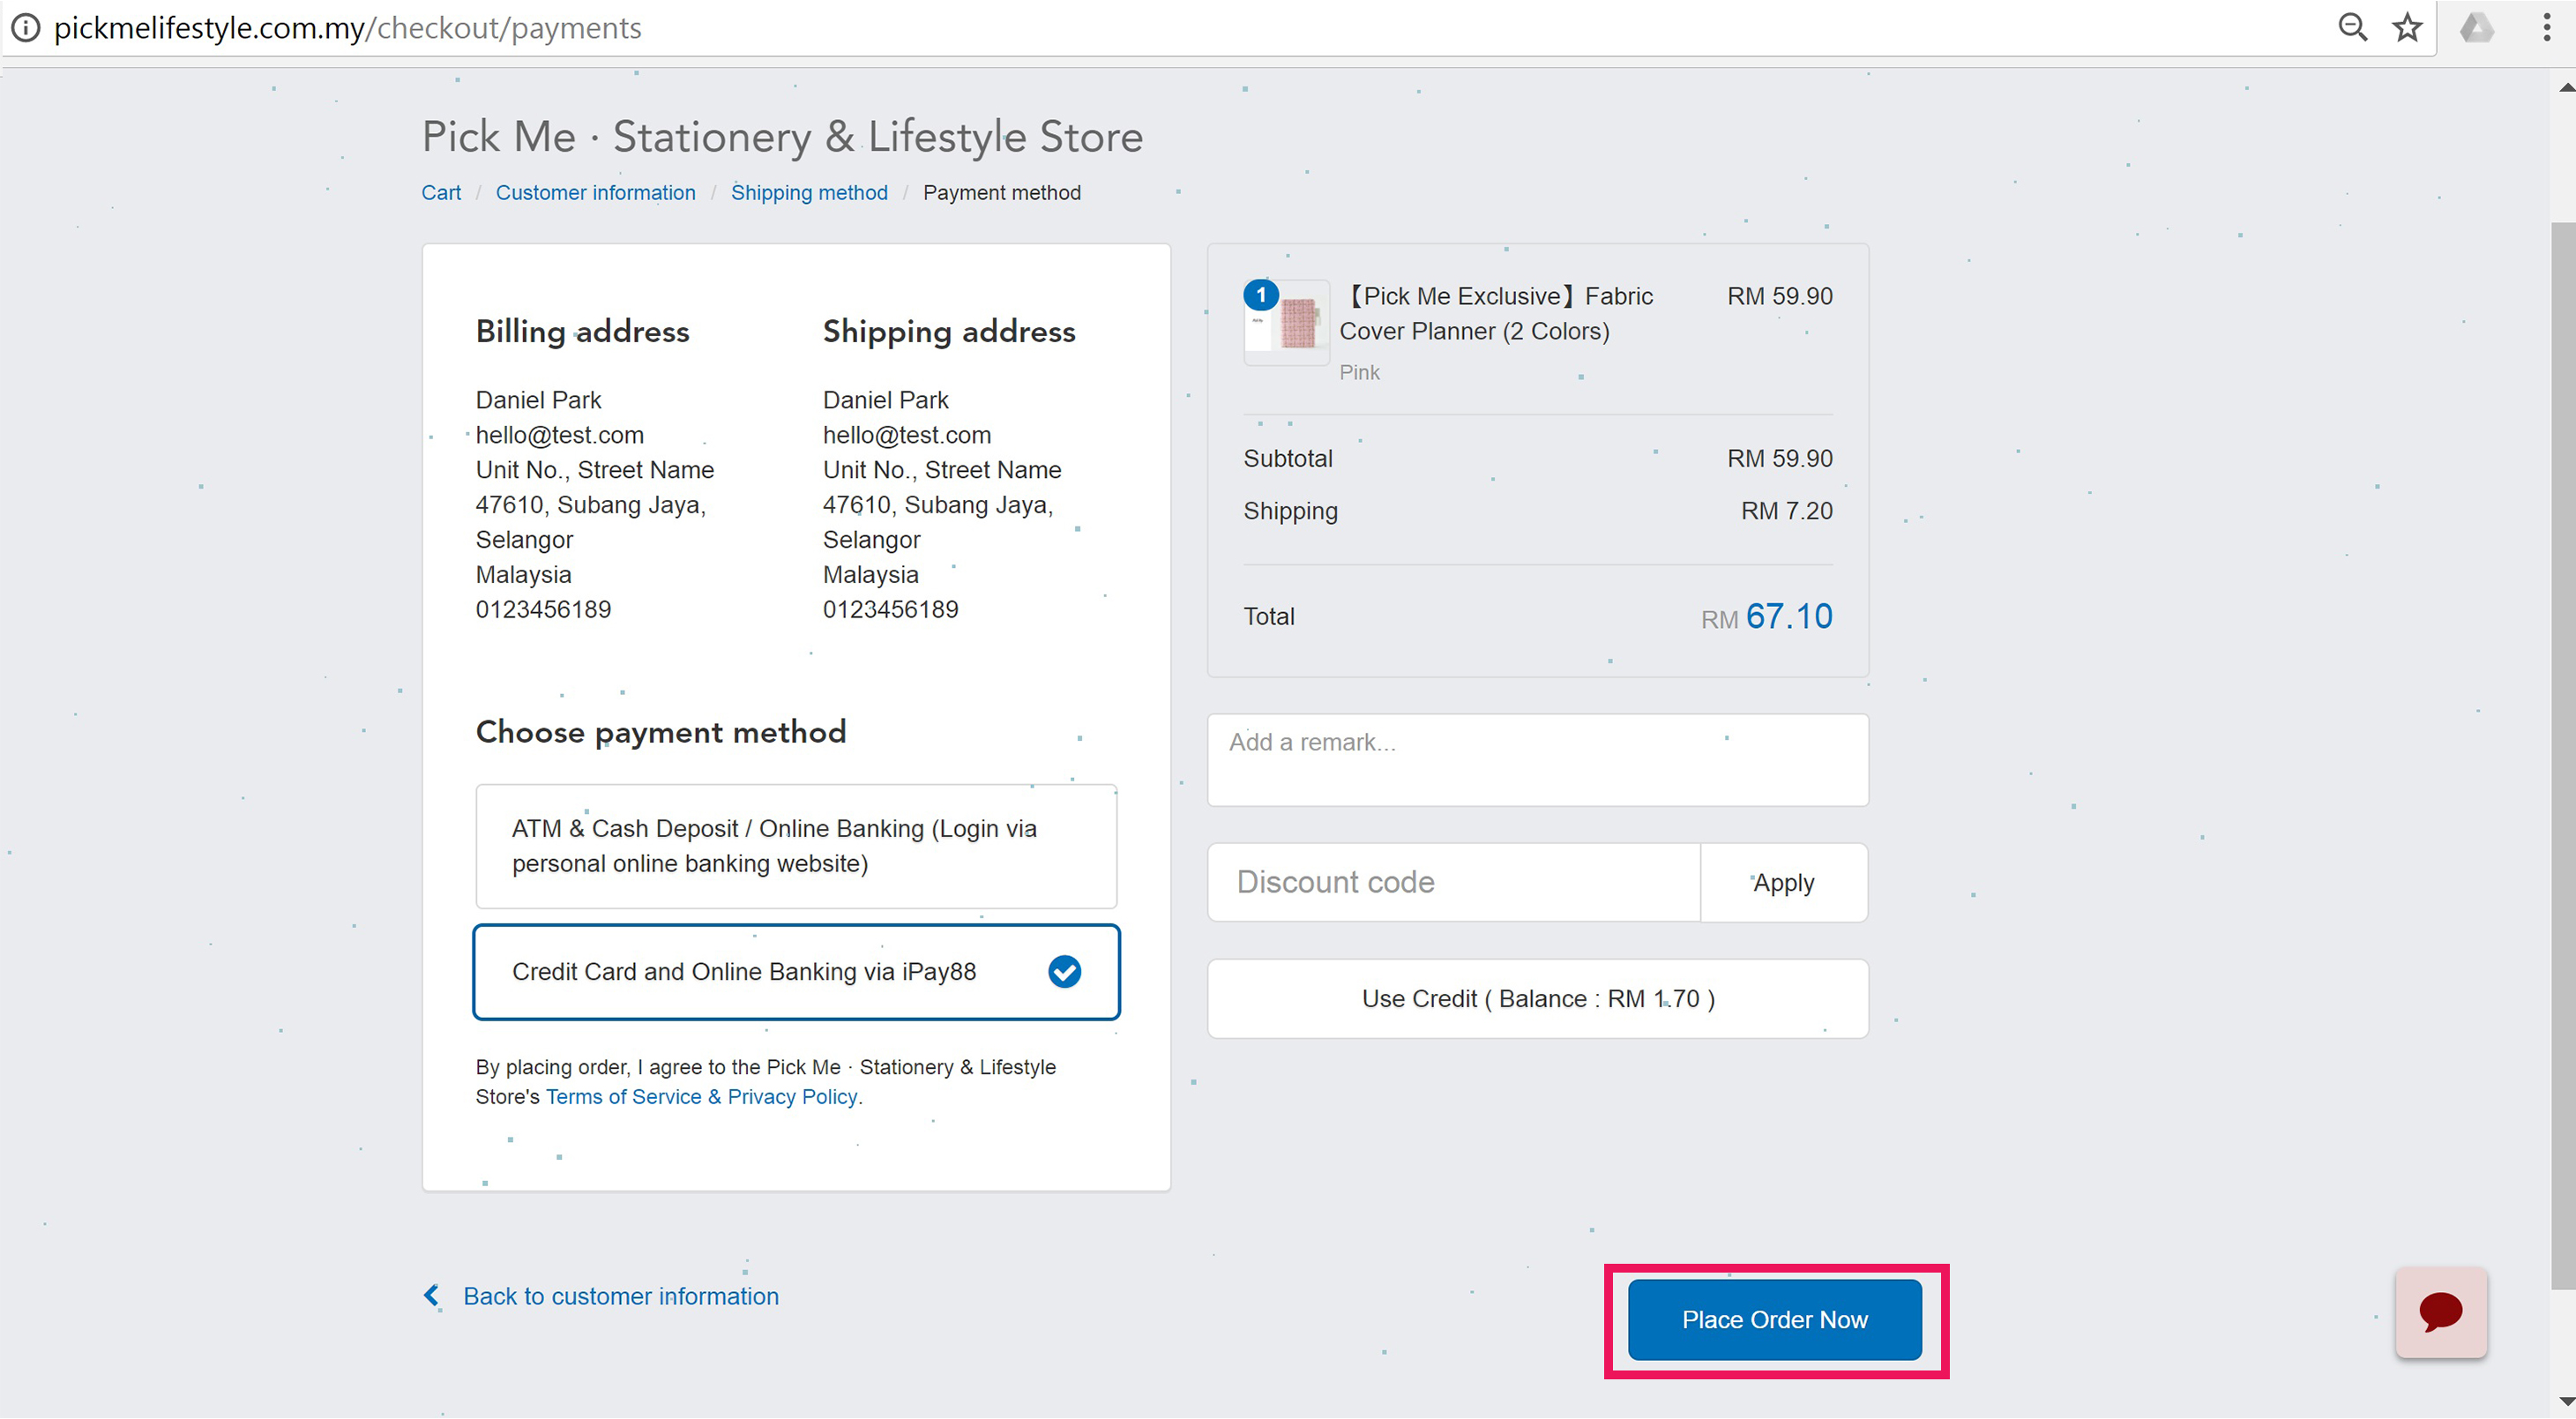Click the Choose payment method heading
The image size is (2576, 1419).
[660, 732]
